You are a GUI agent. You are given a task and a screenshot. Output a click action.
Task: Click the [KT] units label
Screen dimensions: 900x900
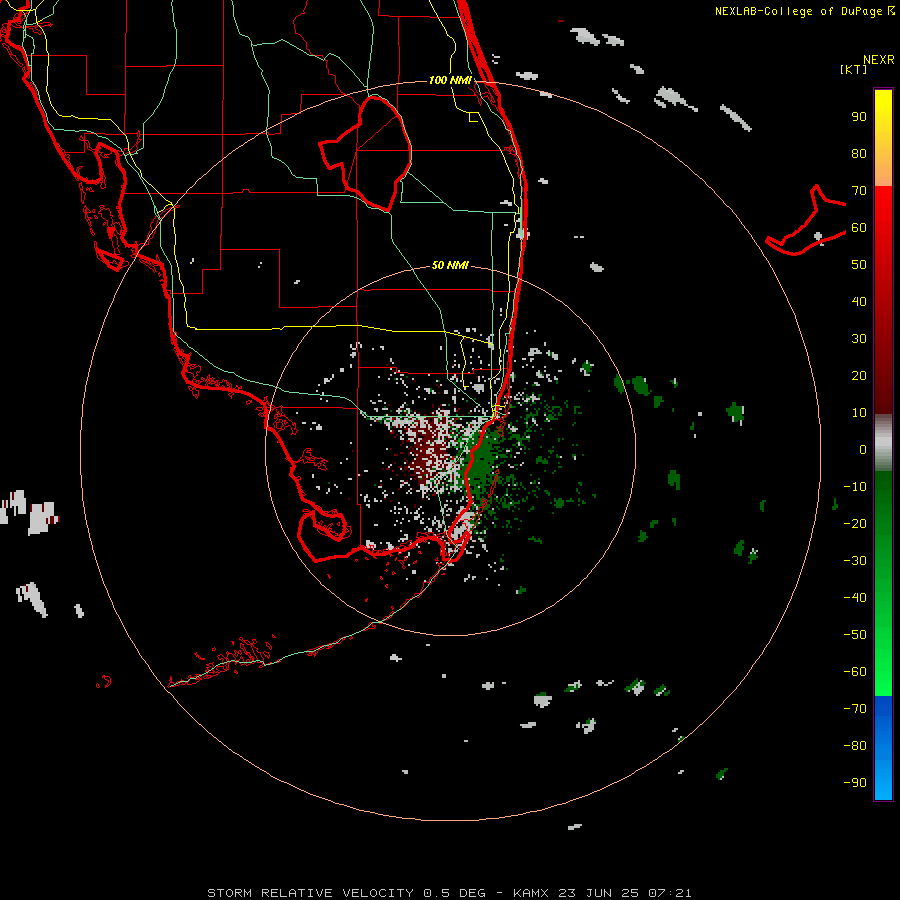[854, 69]
